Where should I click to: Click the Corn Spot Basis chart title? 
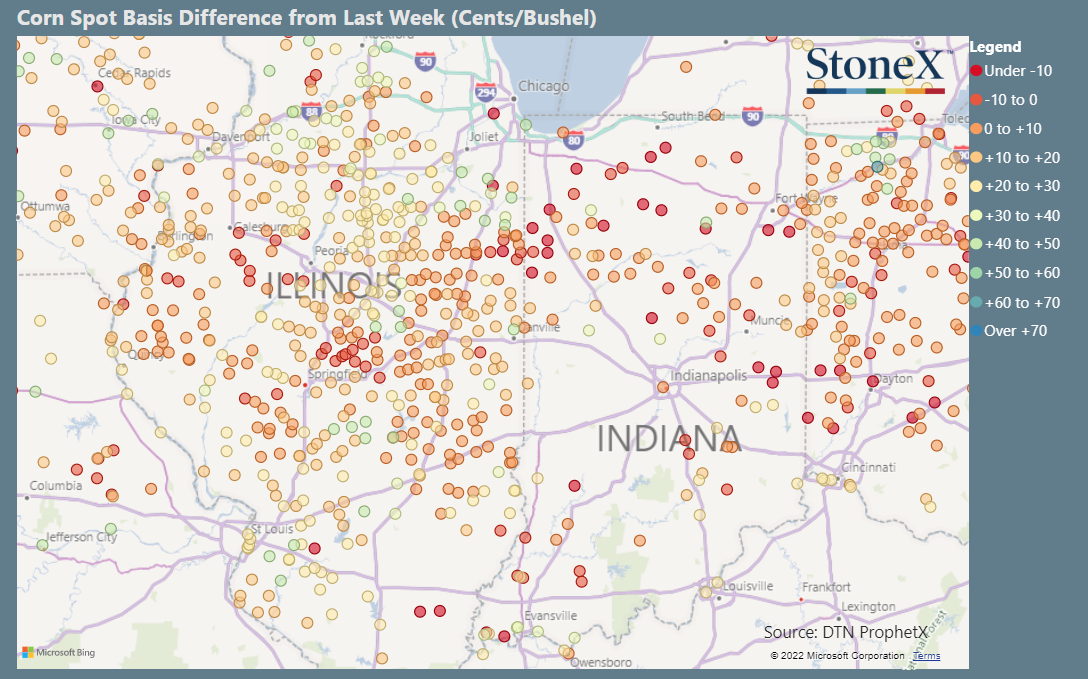[306, 17]
